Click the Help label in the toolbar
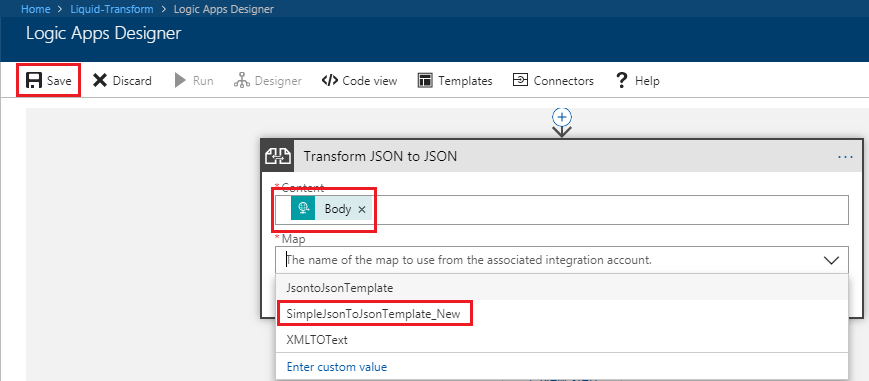The height and width of the screenshot is (381, 869). [x=647, y=81]
